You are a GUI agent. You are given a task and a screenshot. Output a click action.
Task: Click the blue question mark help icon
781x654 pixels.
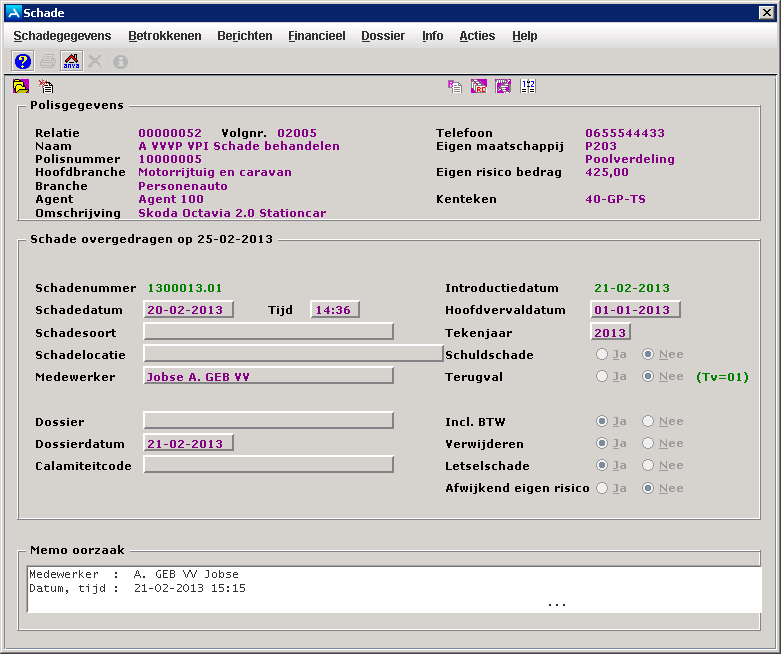(x=22, y=61)
